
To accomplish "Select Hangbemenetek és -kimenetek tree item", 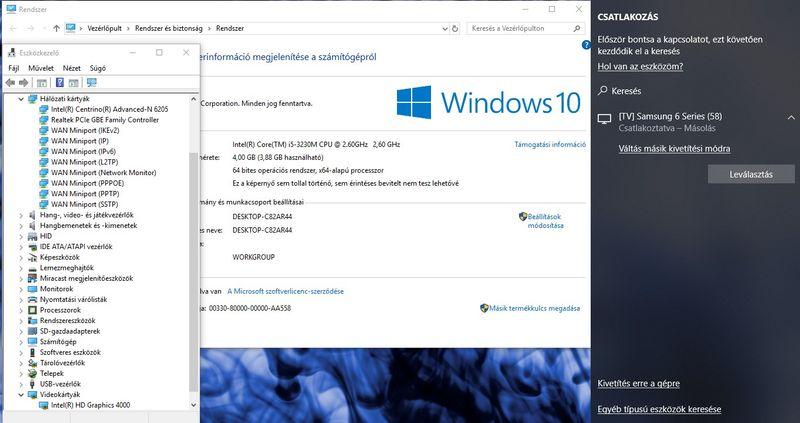I will 88,226.
